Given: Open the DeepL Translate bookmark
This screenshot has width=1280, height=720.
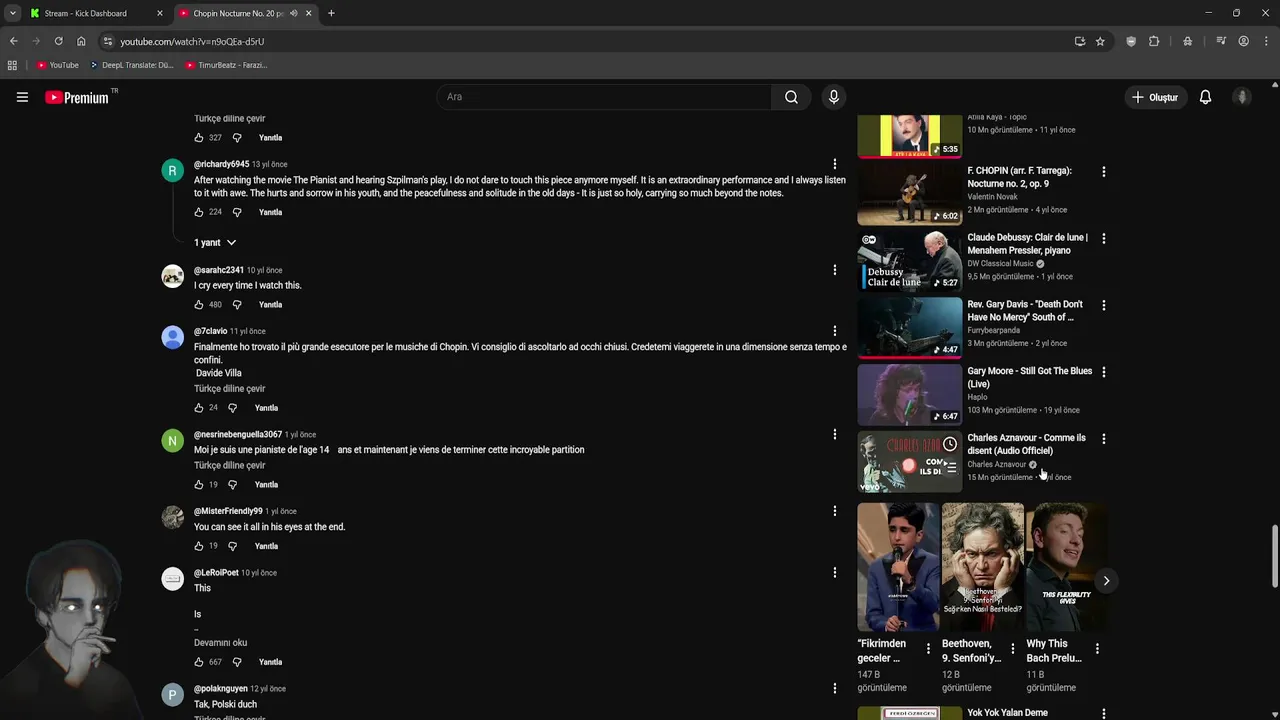Looking at the screenshot, I should coord(131,65).
